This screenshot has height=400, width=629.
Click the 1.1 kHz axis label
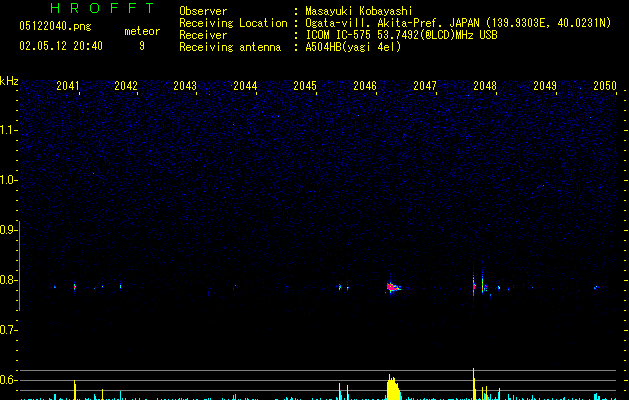pyautogui.click(x=9, y=130)
